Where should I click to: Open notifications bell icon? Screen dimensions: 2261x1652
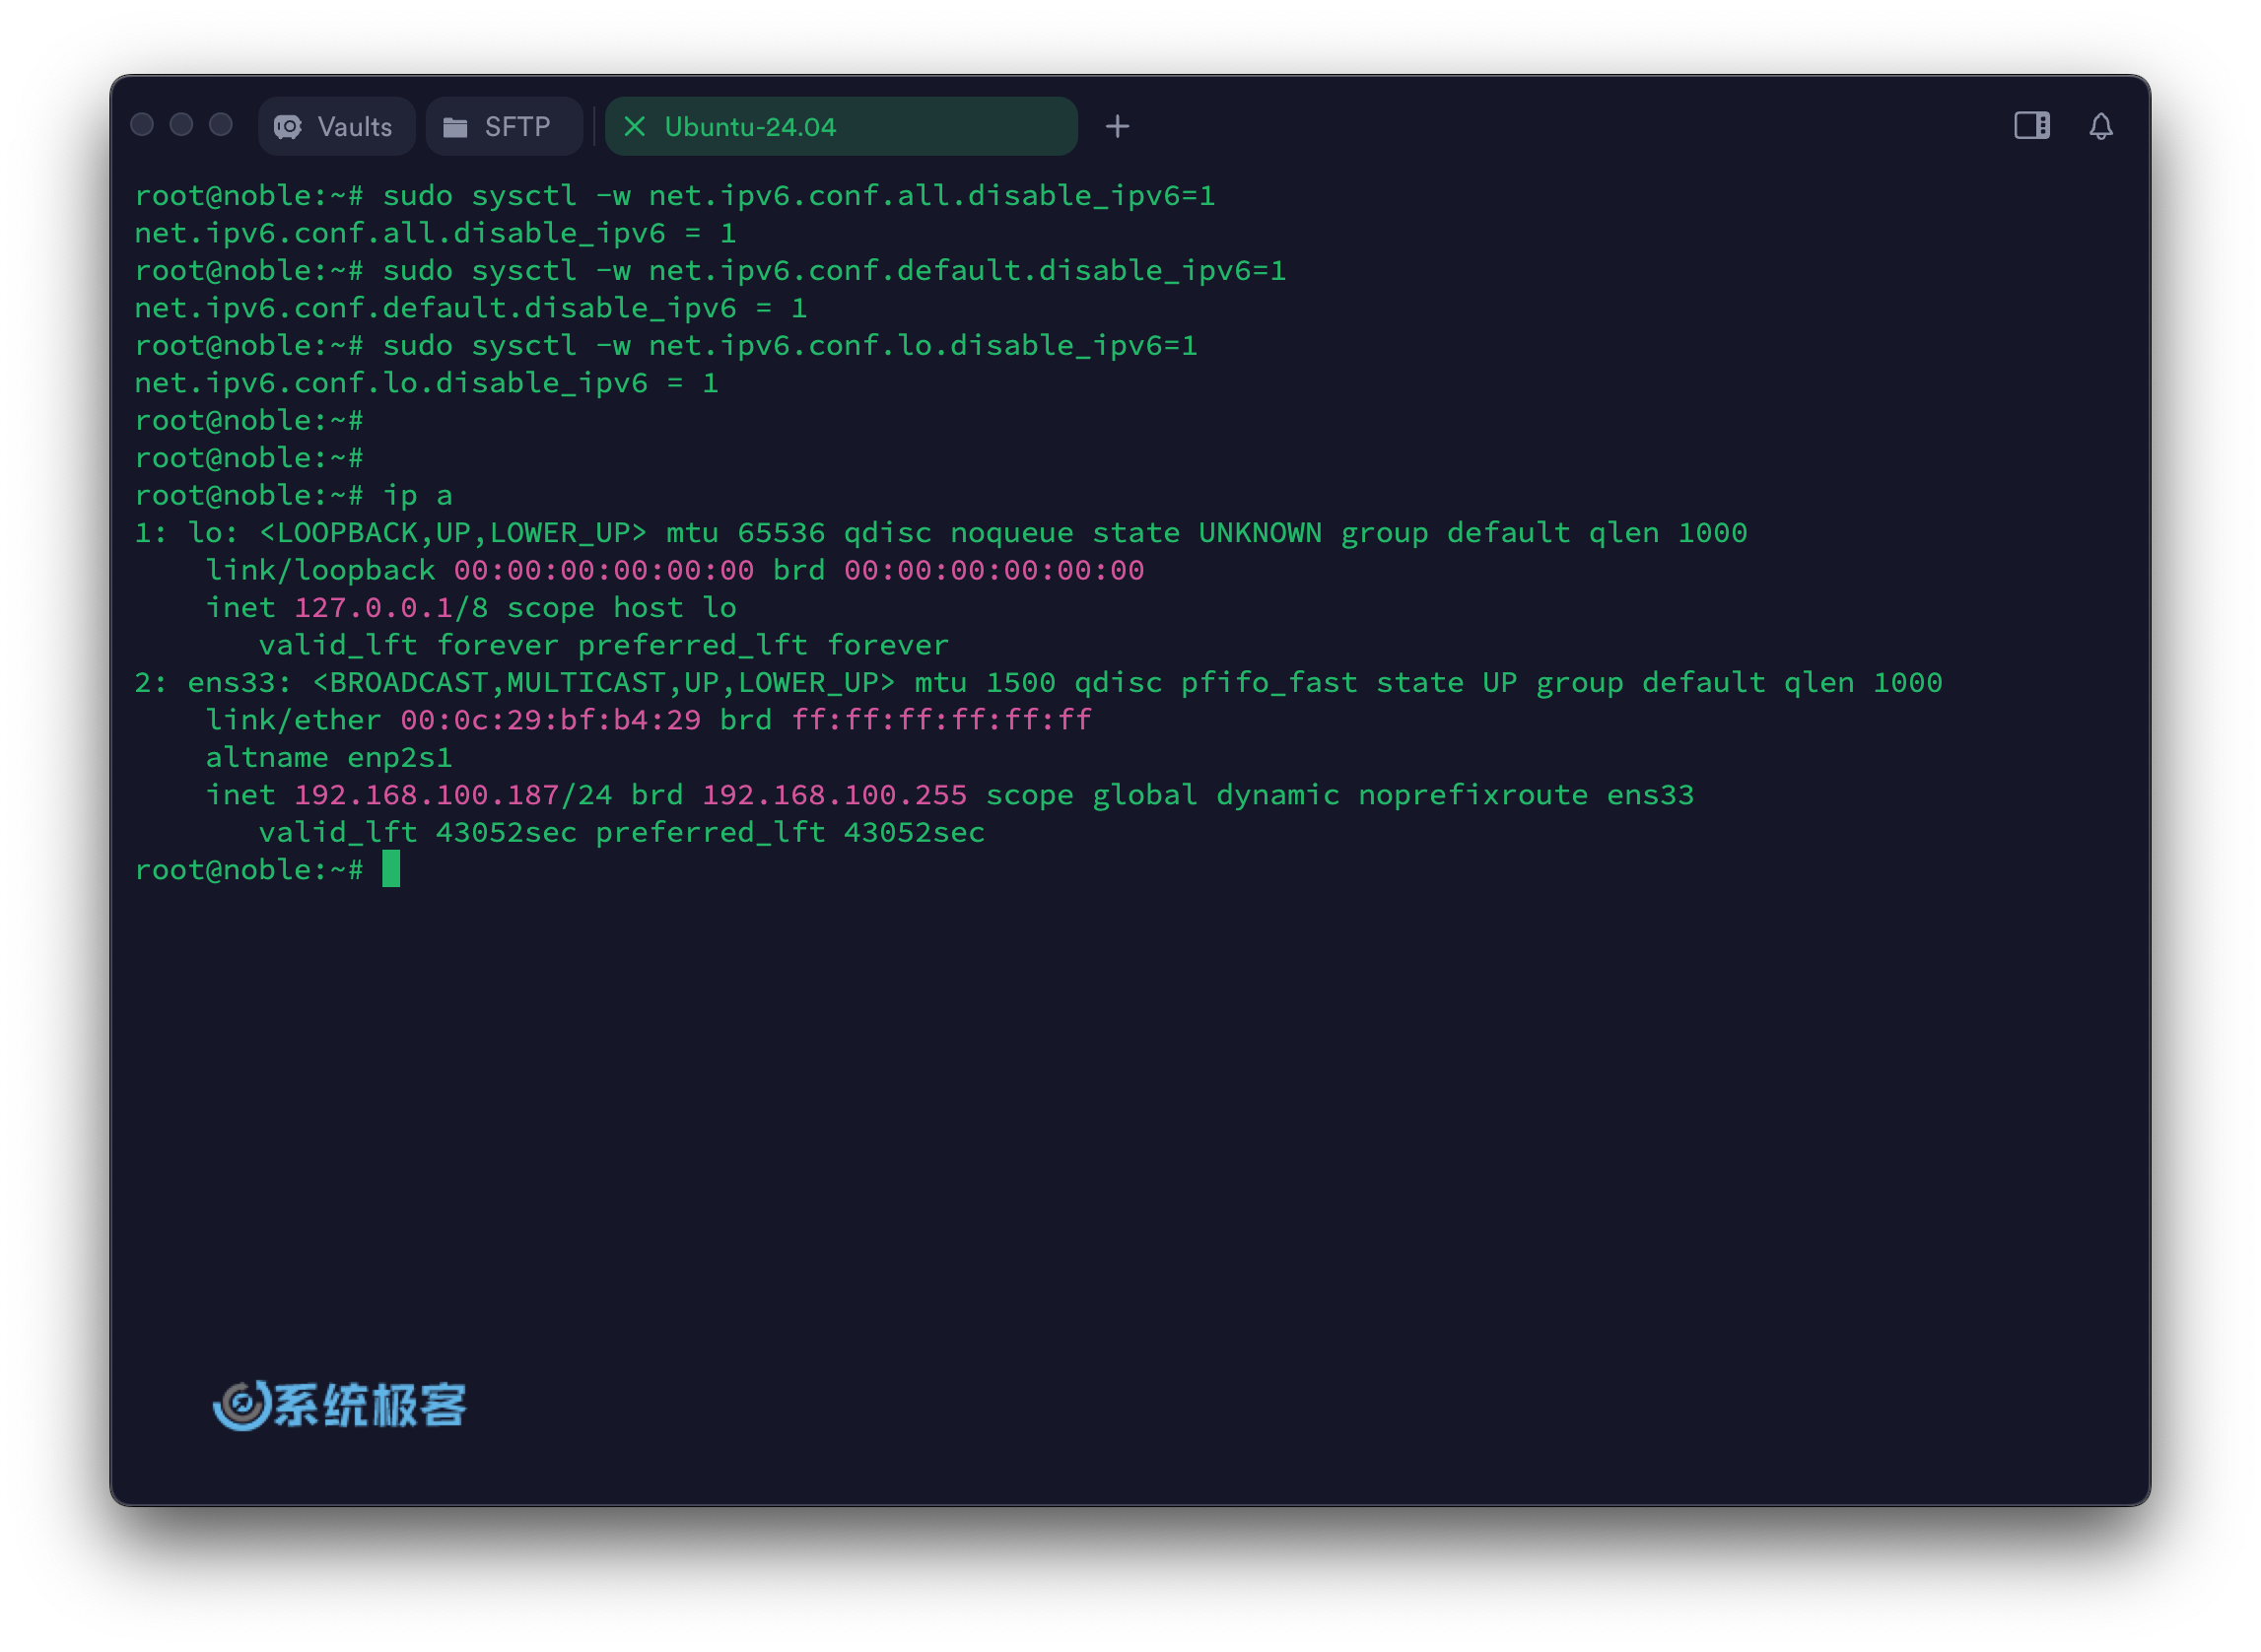tap(2101, 127)
